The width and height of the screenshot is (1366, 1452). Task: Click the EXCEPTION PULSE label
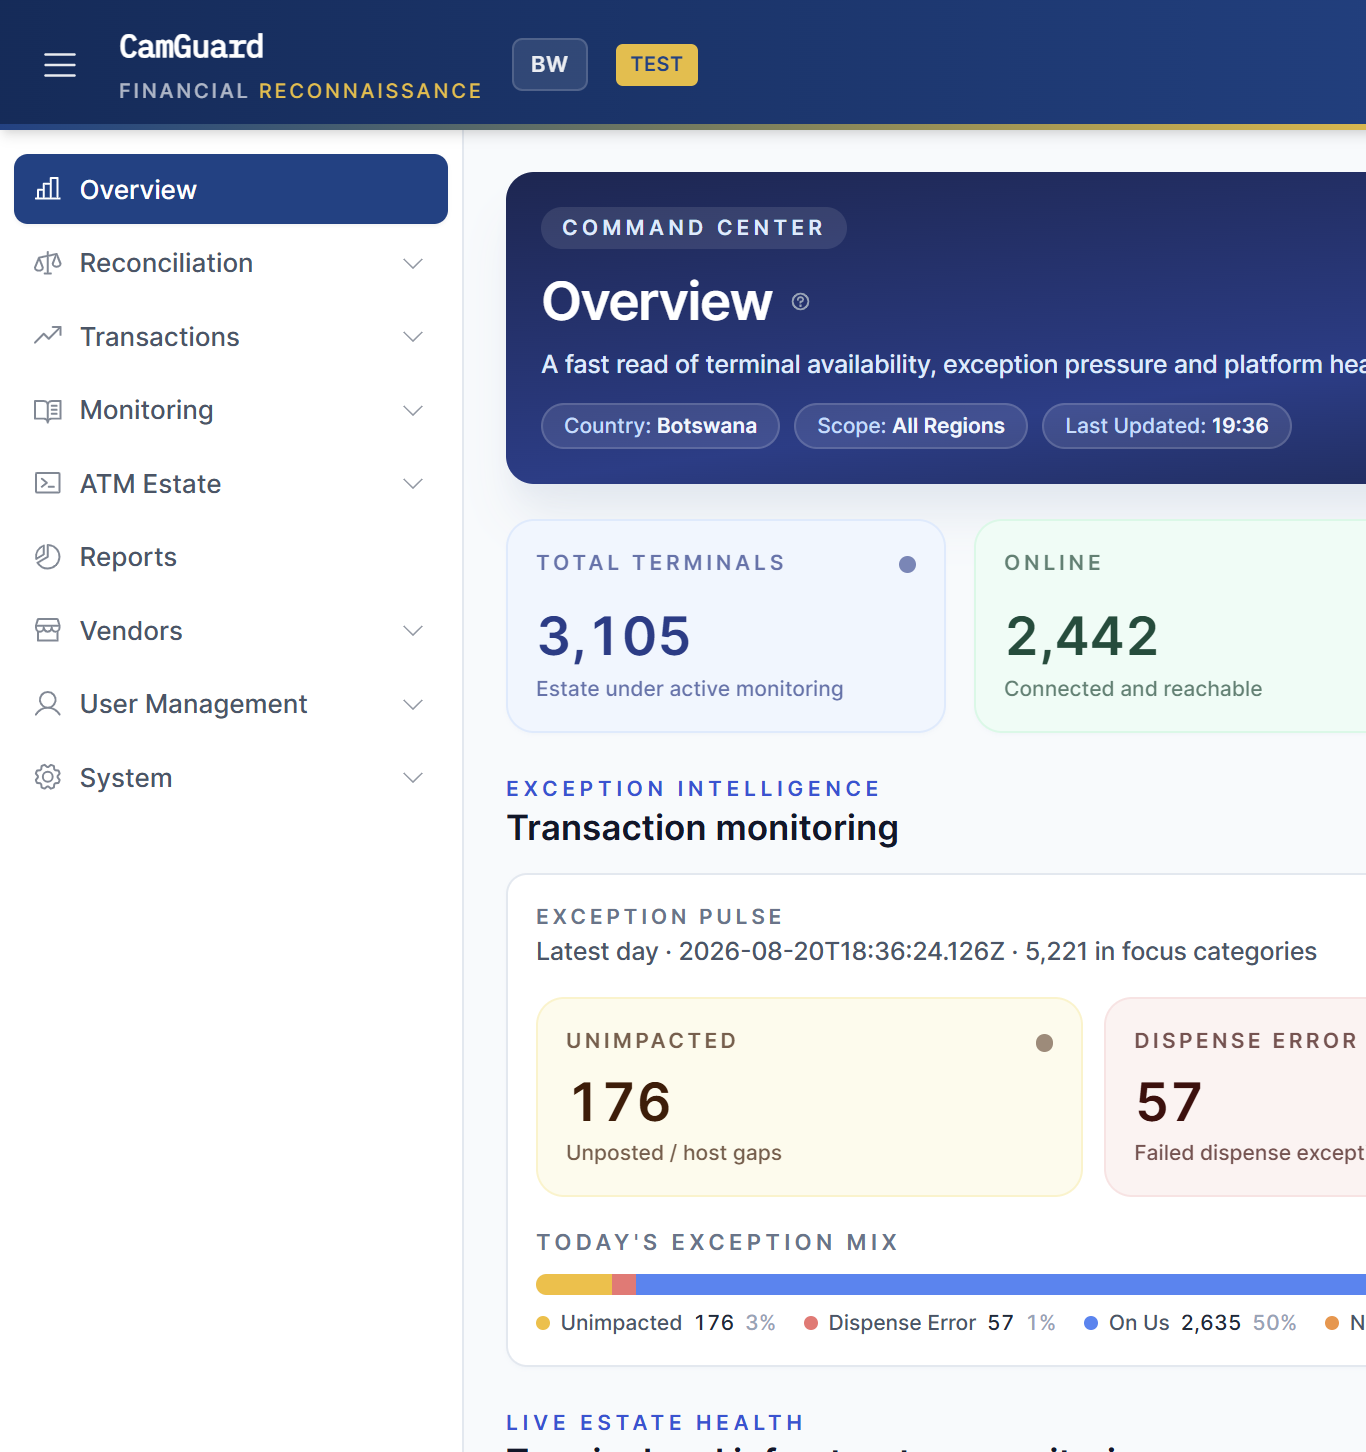(x=659, y=917)
